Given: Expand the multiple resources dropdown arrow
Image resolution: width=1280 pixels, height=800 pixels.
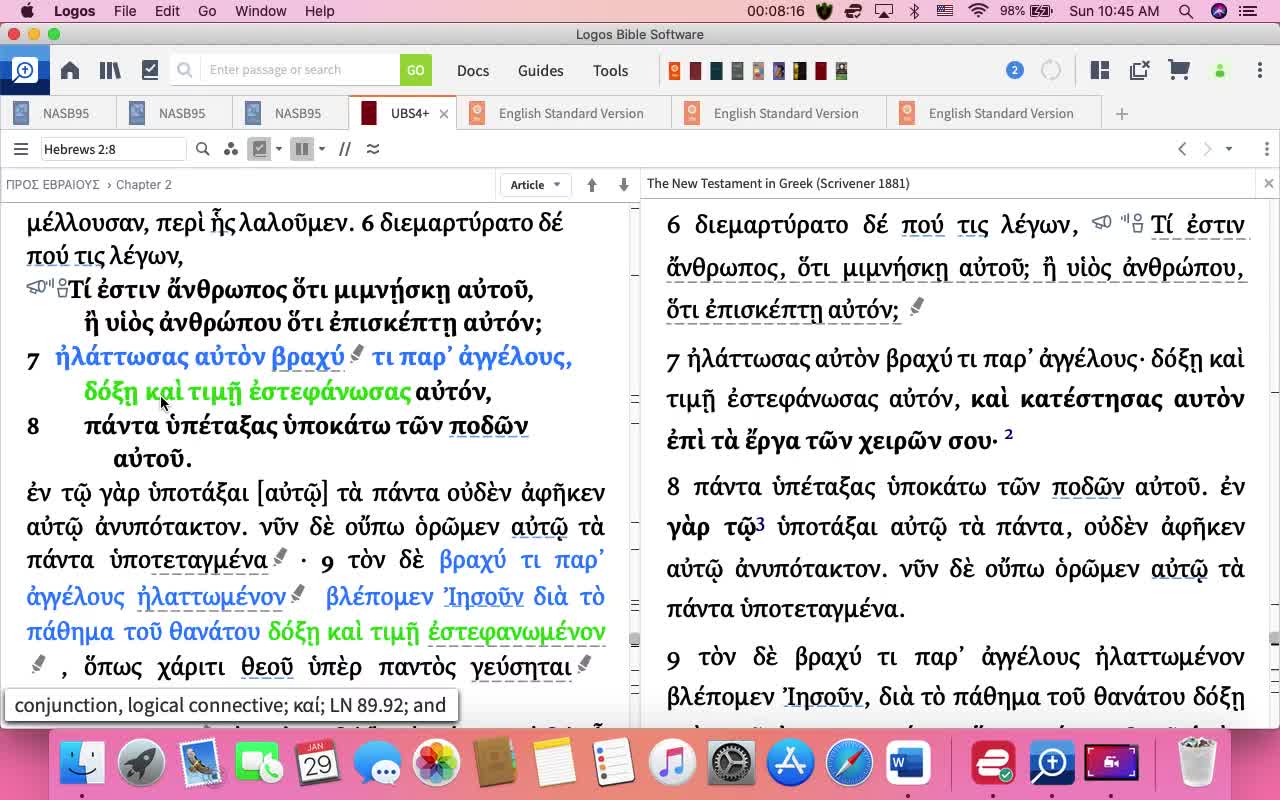Looking at the screenshot, I should point(322,149).
